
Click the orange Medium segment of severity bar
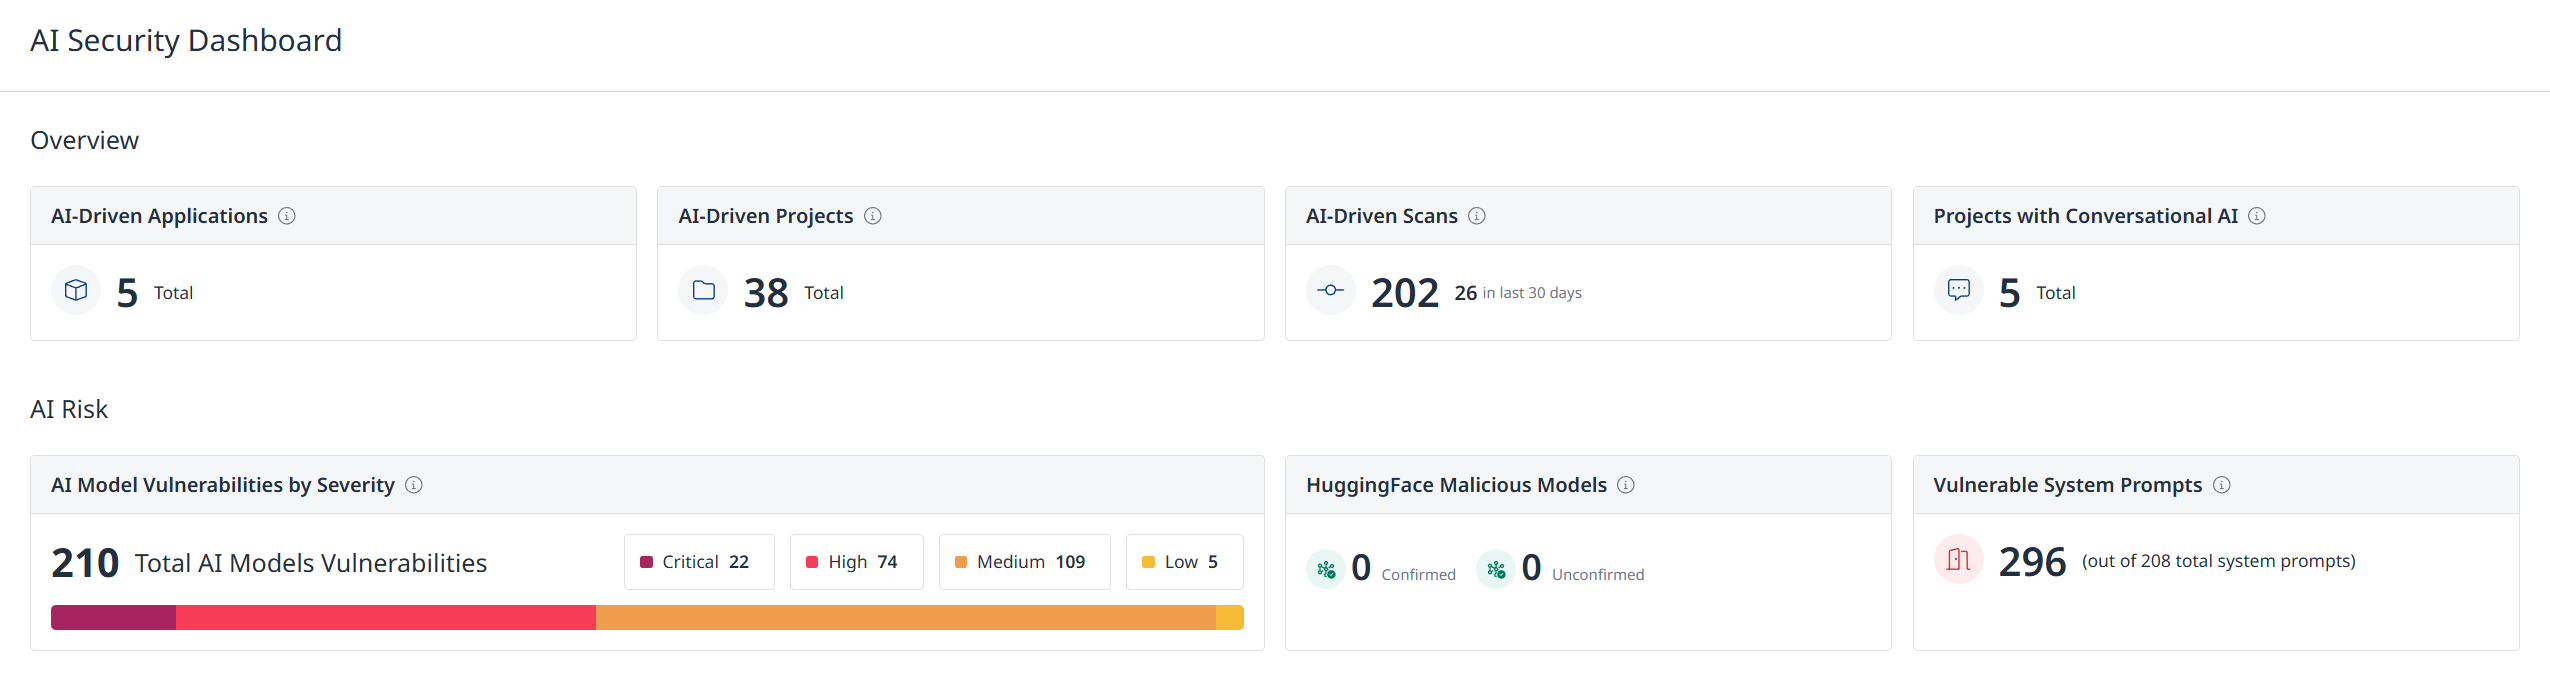tap(905, 618)
